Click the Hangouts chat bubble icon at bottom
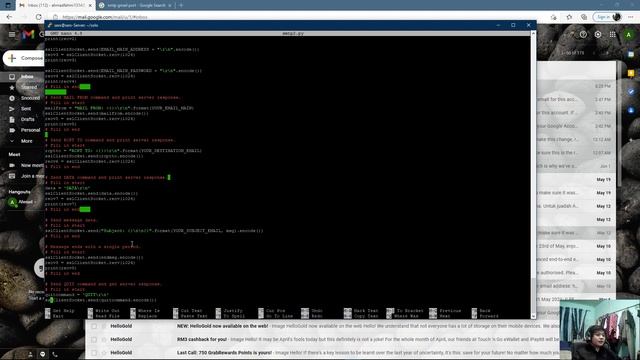The width and height of the screenshot is (640, 360). (x=42, y=354)
